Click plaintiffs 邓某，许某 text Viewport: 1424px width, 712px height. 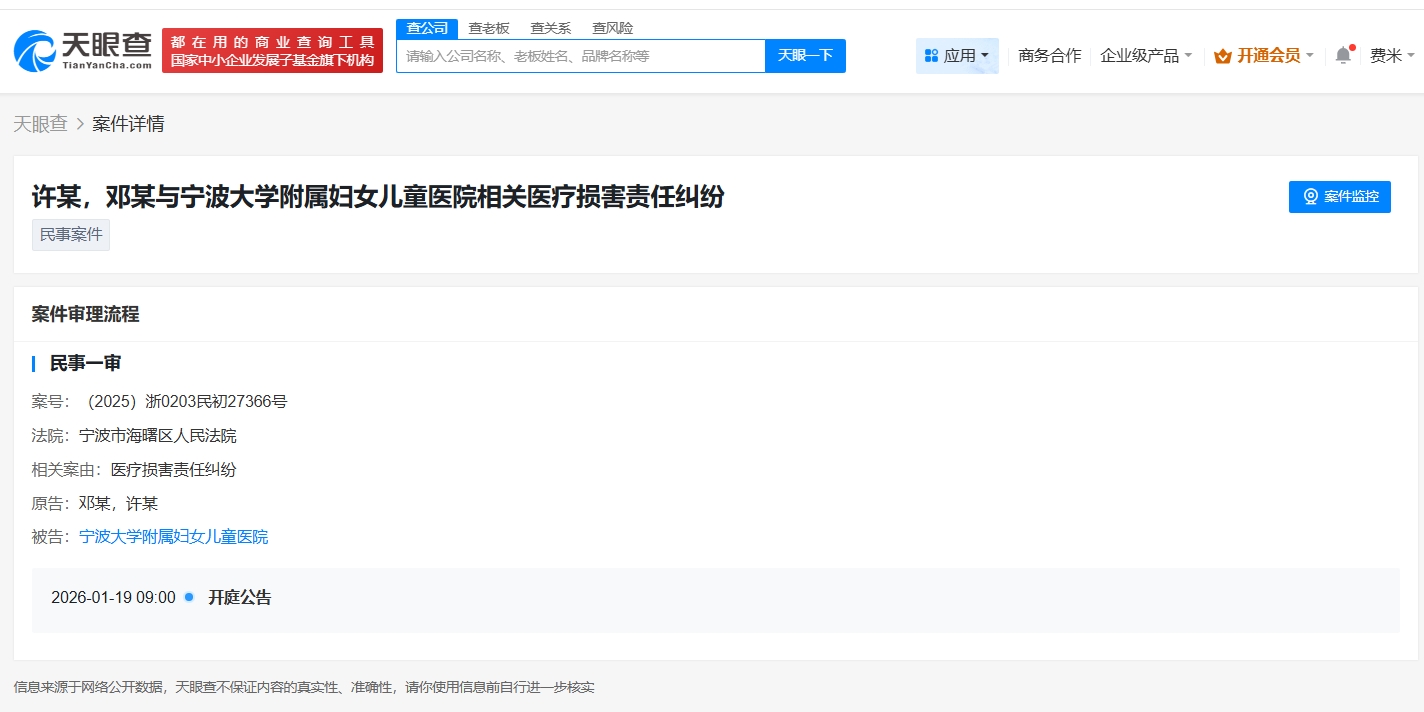(x=119, y=504)
